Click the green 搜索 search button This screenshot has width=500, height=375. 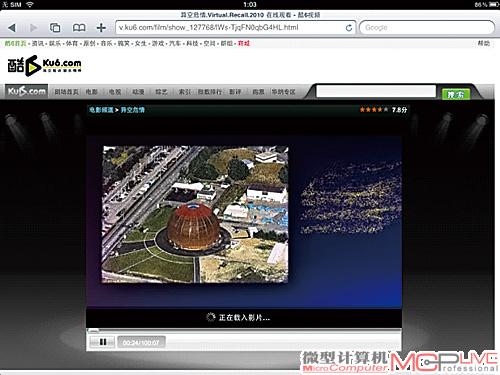[456, 95]
